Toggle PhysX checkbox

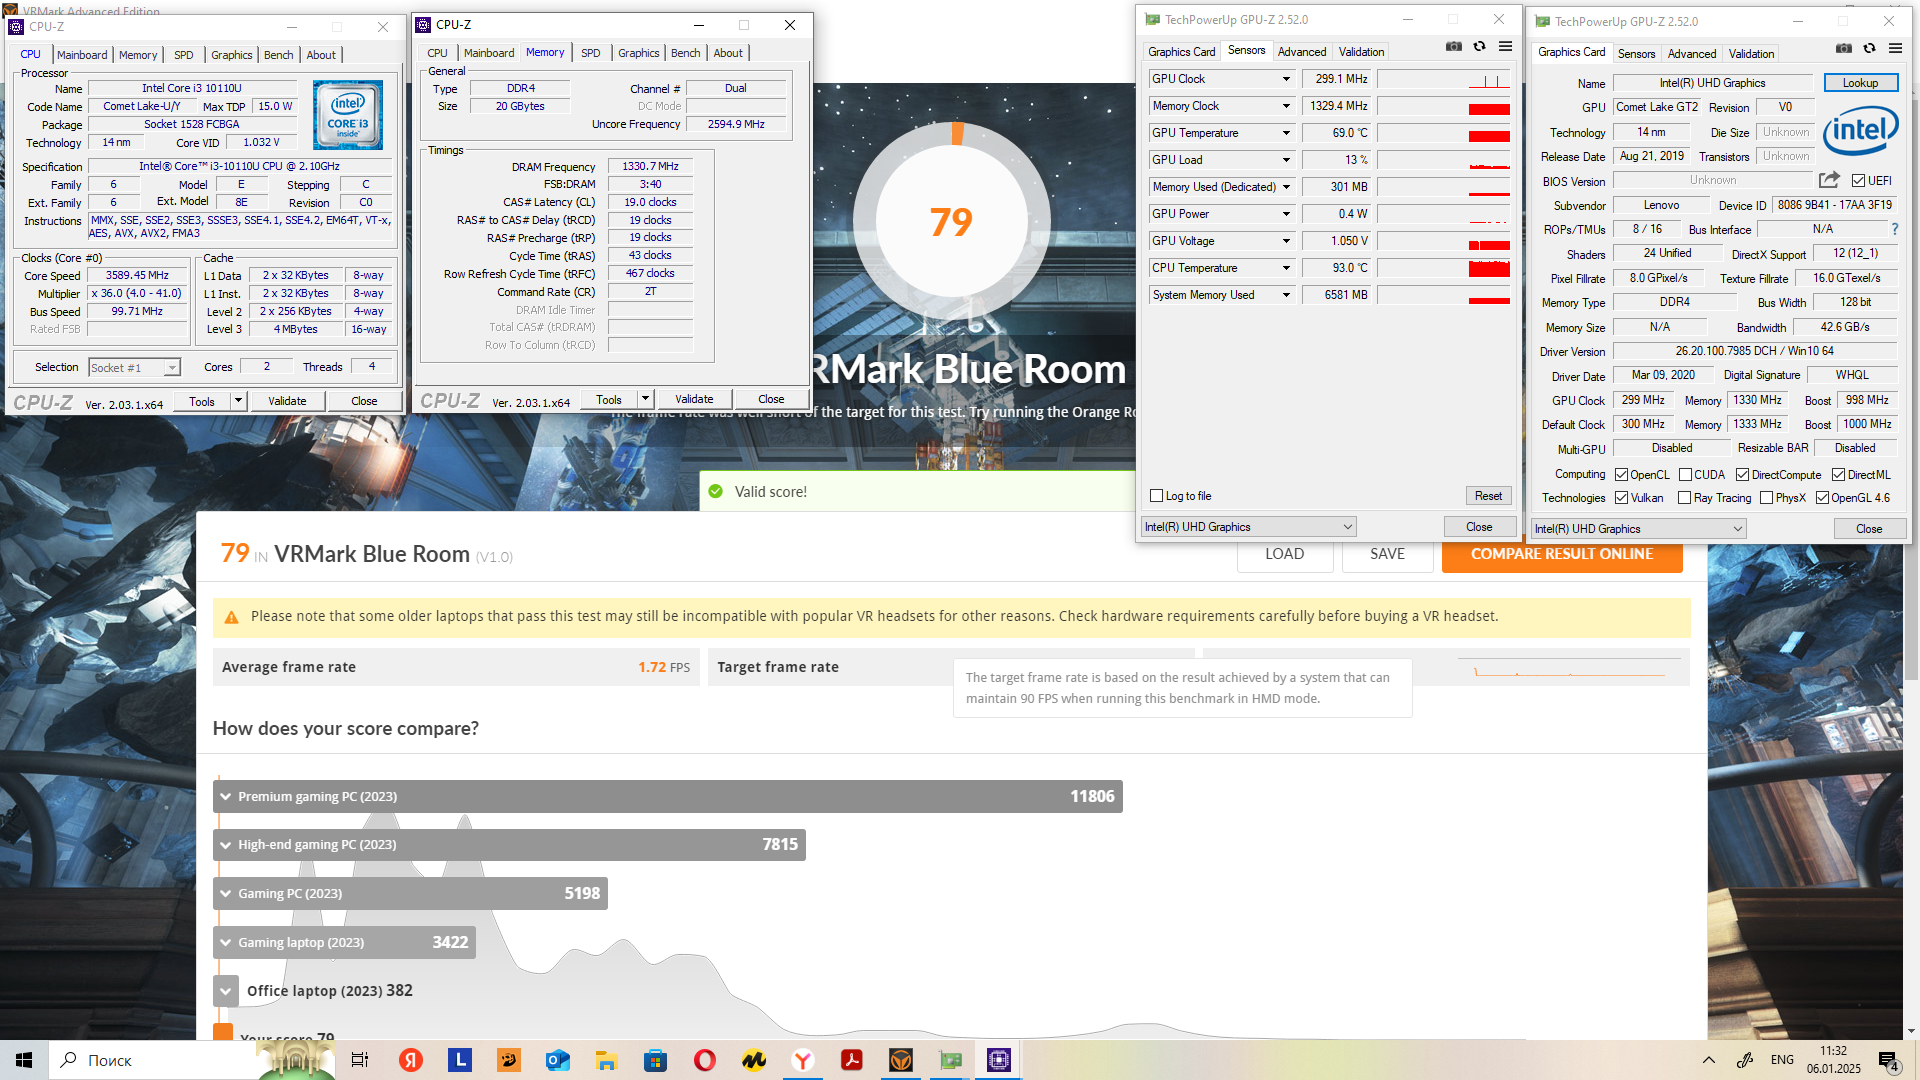pos(1766,498)
